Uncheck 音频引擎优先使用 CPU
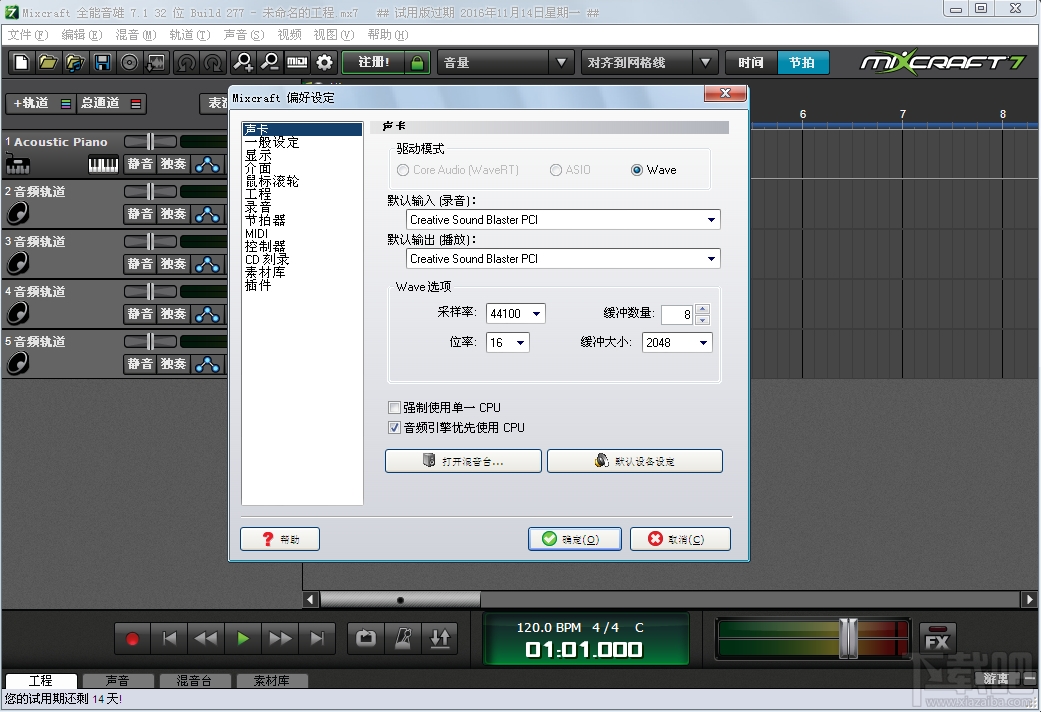Viewport: 1041px width, 712px height. pos(394,427)
